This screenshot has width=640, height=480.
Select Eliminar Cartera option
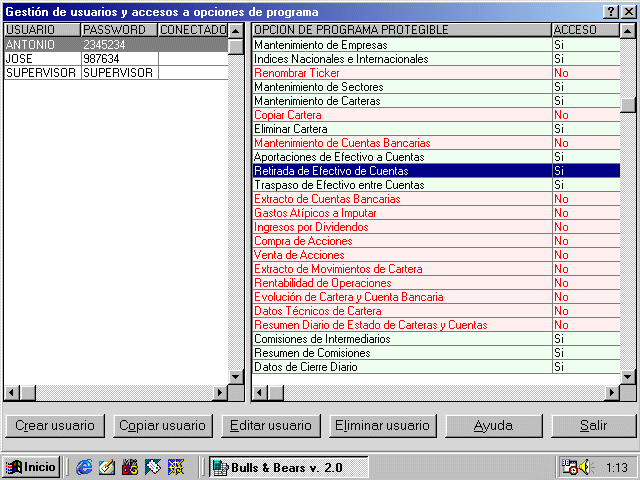(436, 129)
